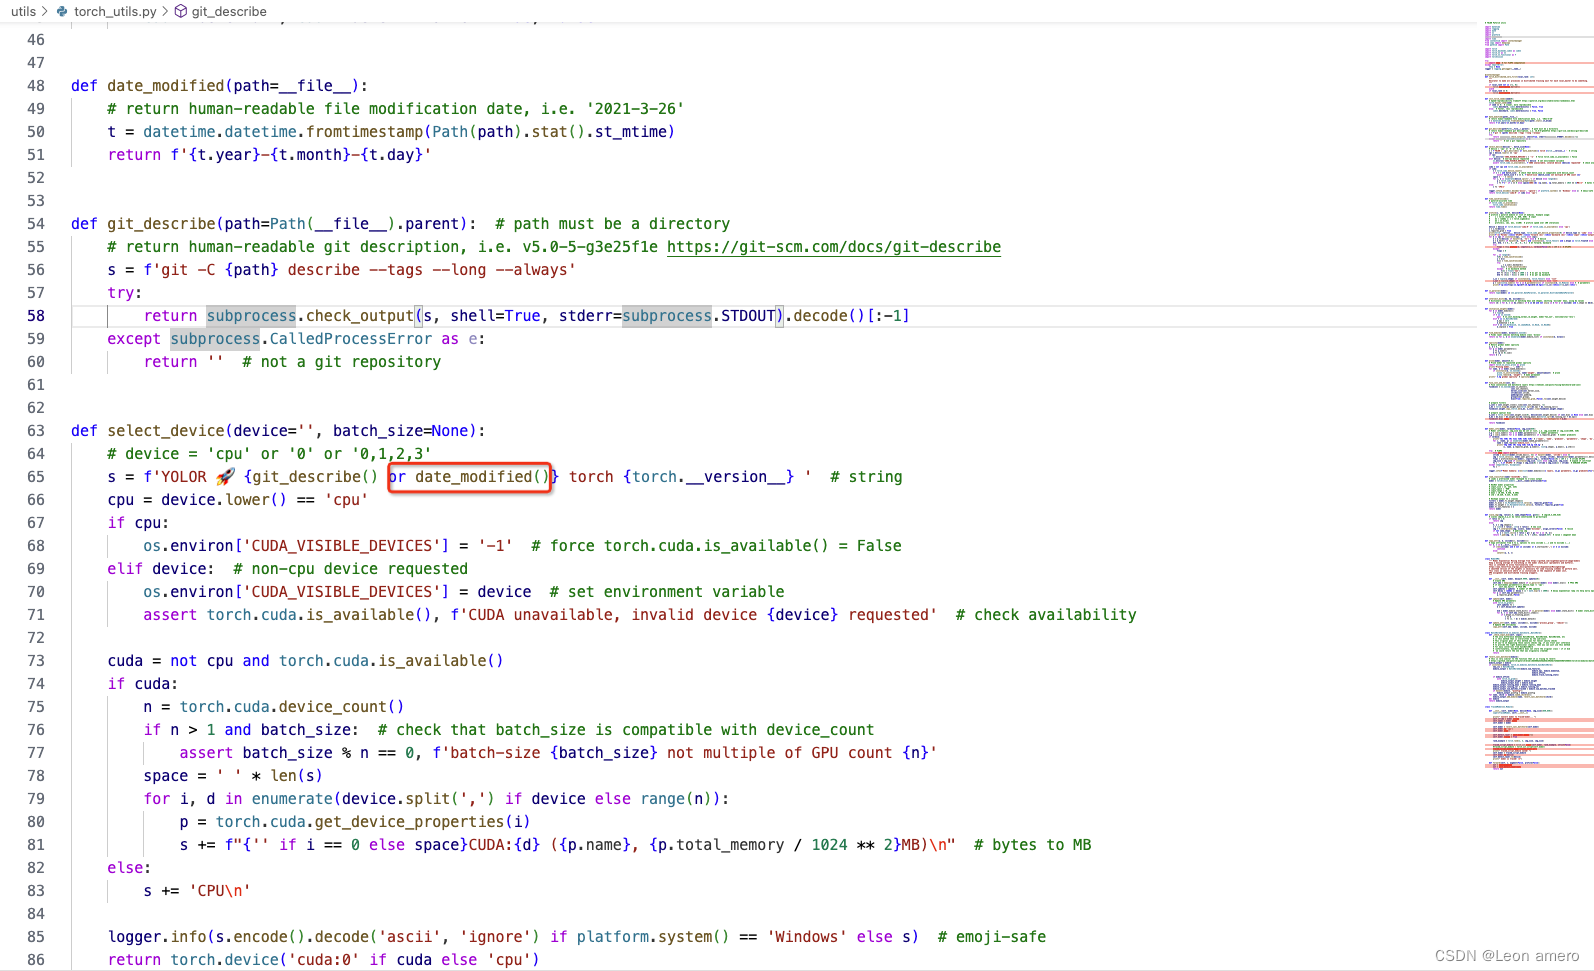Click 'assert batch_size % n == 0' line
The width and height of the screenshot is (1594, 971).
(558, 753)
